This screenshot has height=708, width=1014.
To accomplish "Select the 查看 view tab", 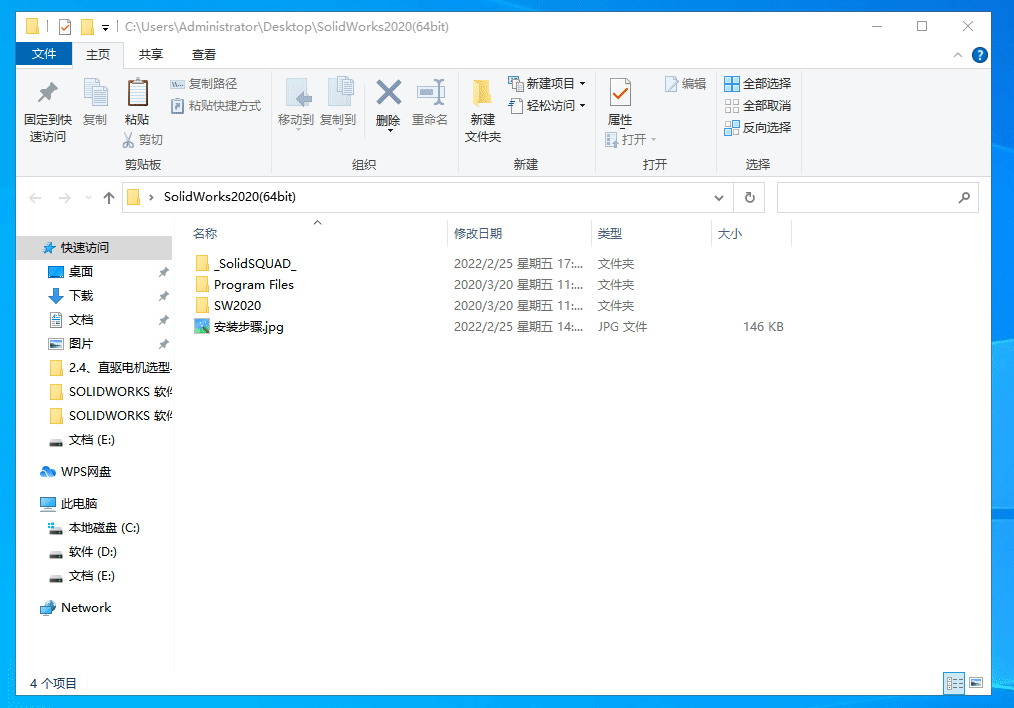I will pos(204,55).
